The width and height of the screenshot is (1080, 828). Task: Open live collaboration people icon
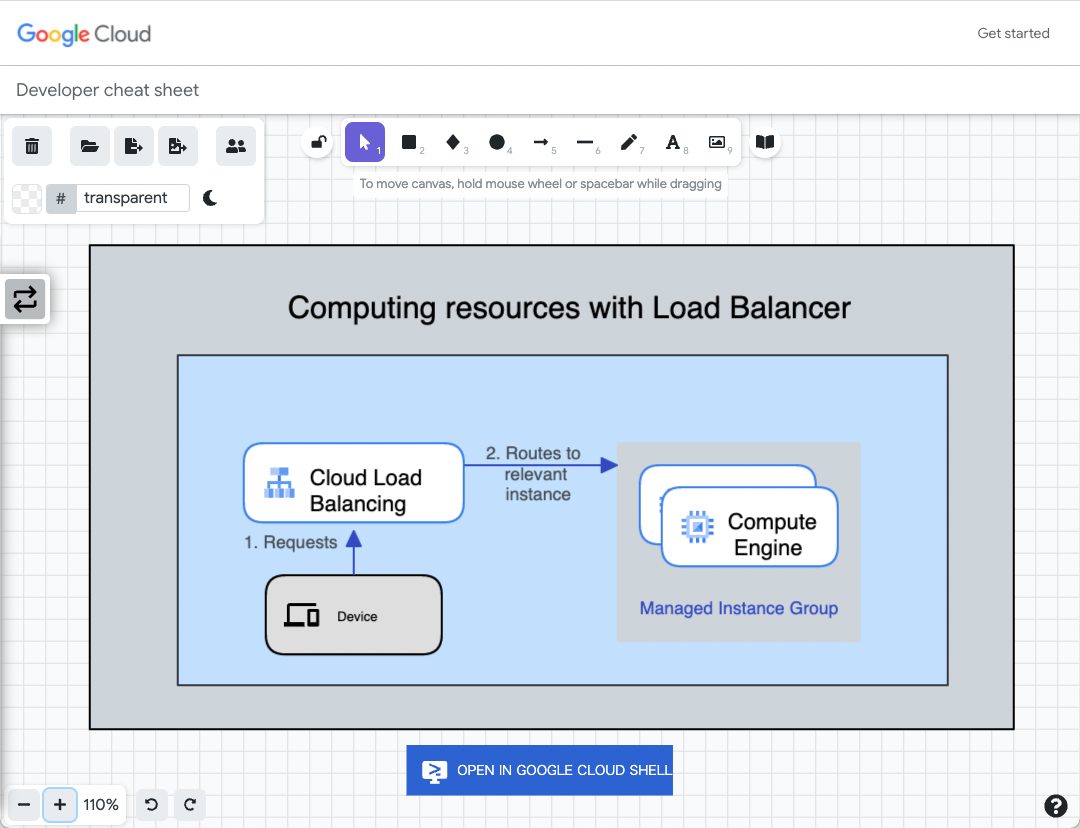[x=236, y=146]
